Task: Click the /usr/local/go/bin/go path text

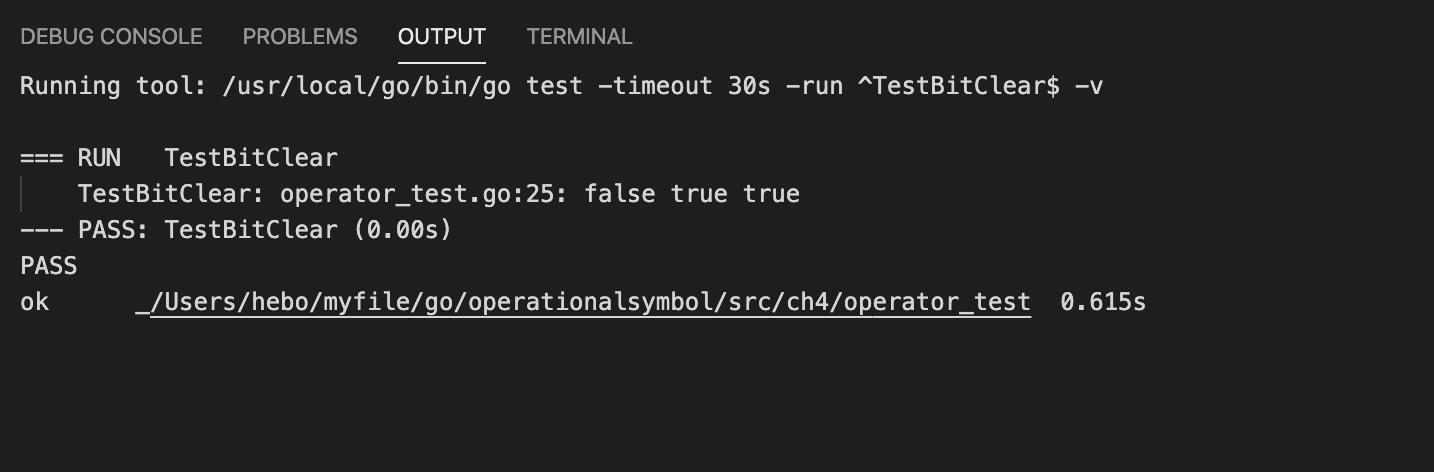Action: [366, 86]
